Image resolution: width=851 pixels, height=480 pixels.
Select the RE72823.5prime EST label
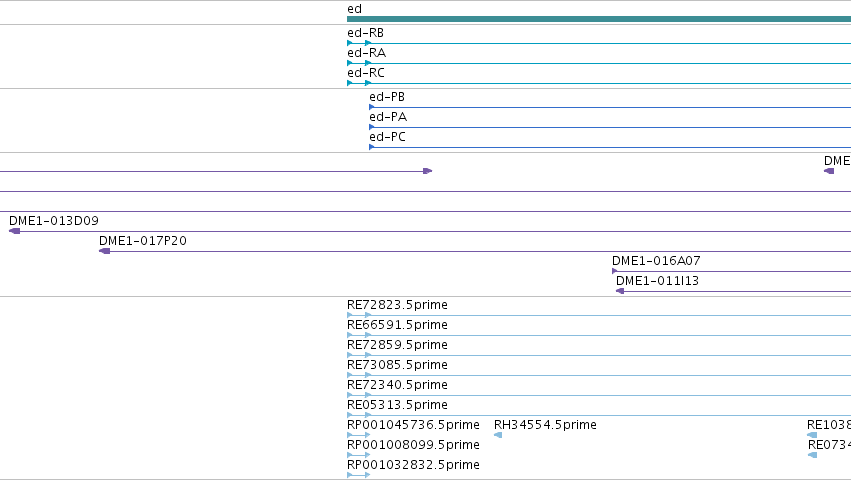pyautogui.click(x=397, y=305)
